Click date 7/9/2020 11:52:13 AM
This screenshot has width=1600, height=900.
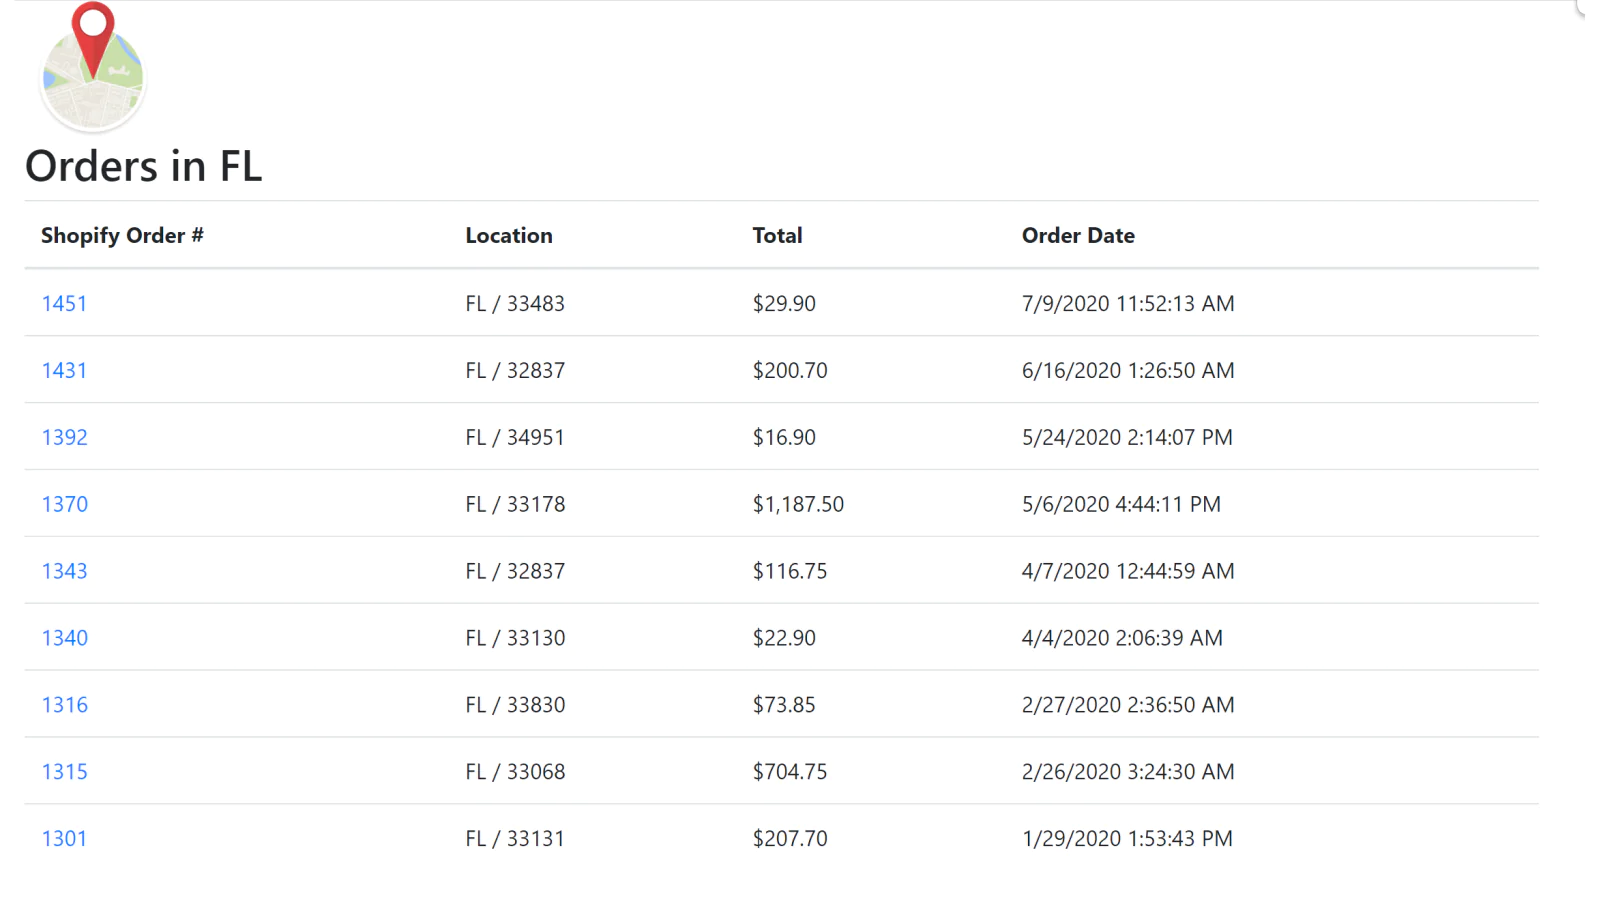point(1128,303)
